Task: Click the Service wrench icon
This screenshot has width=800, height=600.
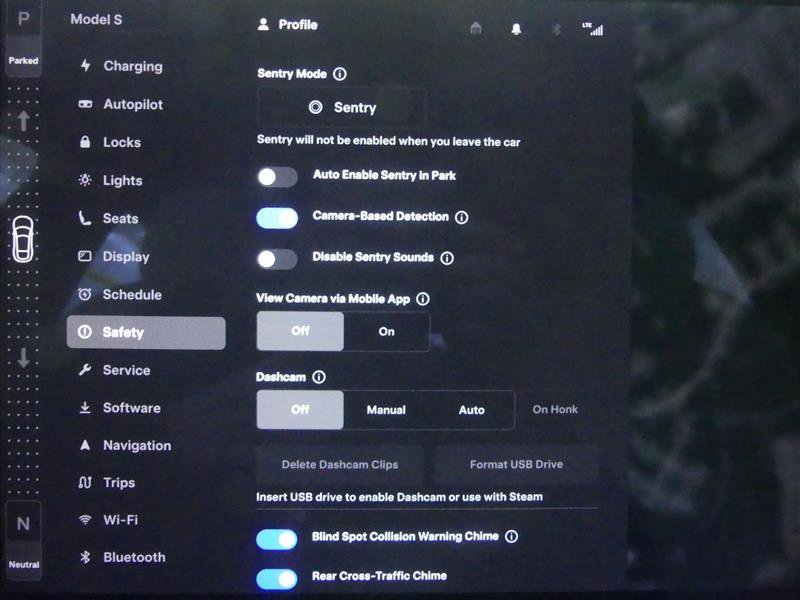Action: [x=85, y=369]
